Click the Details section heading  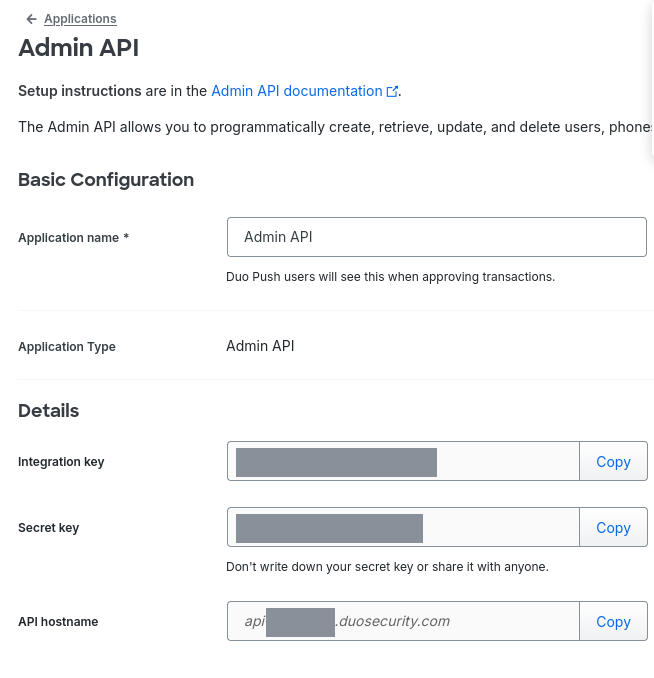coord(48,411)
